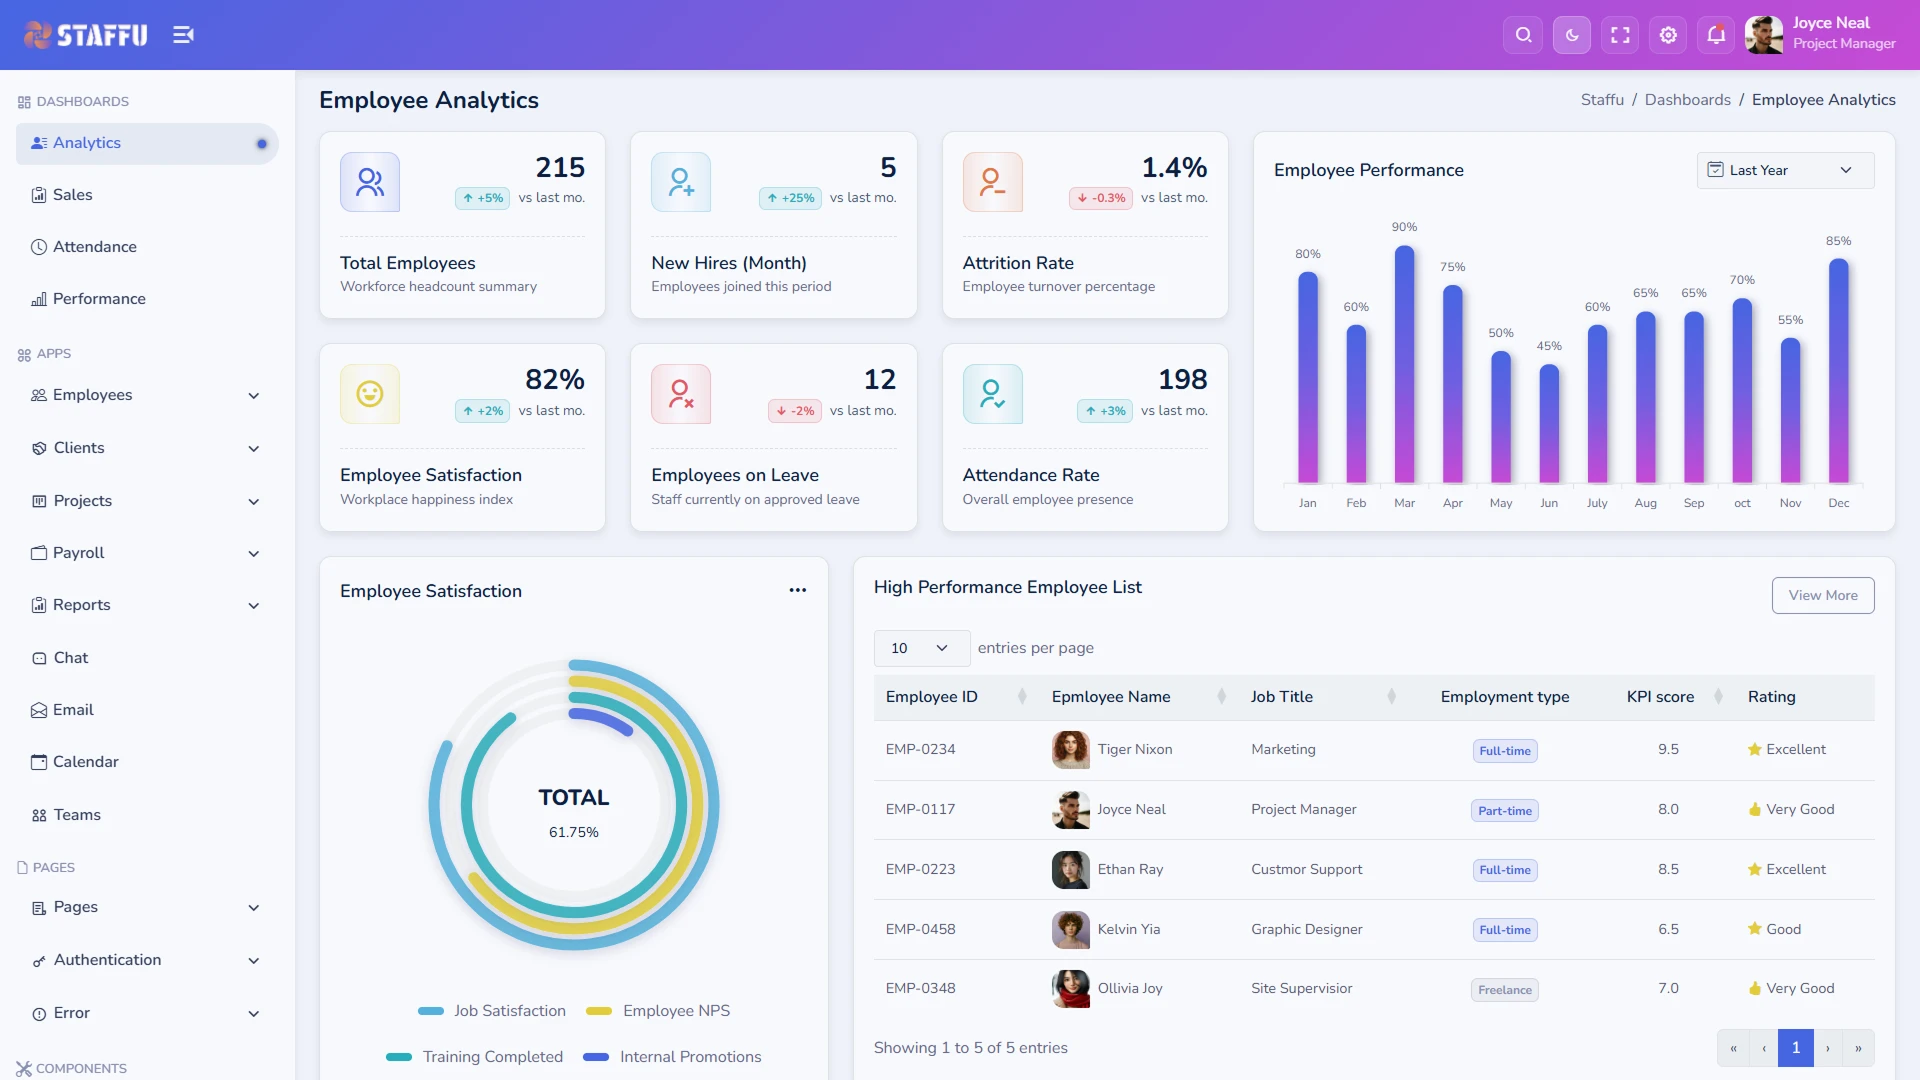Click the Employee Satisfaction smiley icon

[x=370, y=394]
